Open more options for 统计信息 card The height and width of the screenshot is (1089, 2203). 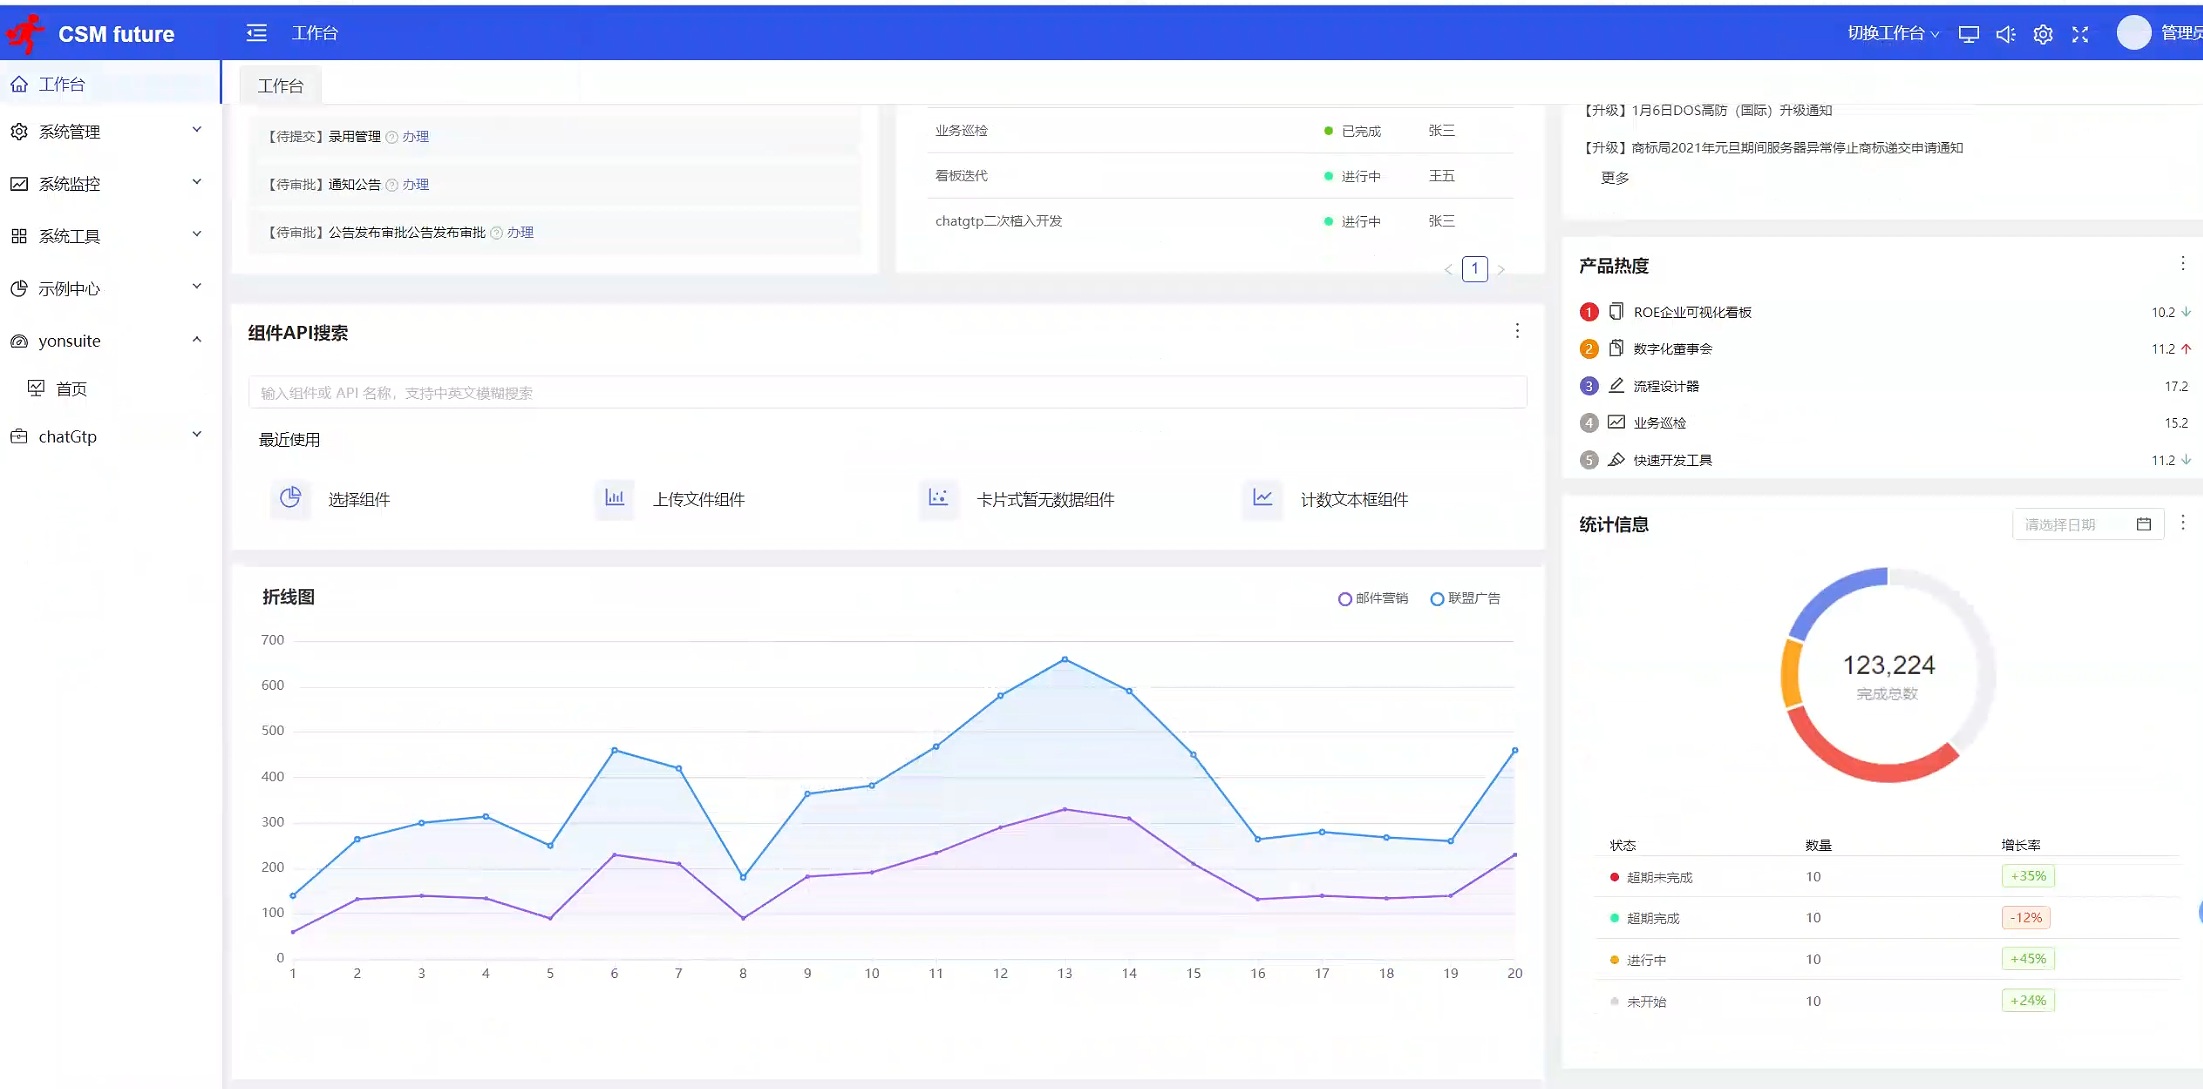point(2183,522)
